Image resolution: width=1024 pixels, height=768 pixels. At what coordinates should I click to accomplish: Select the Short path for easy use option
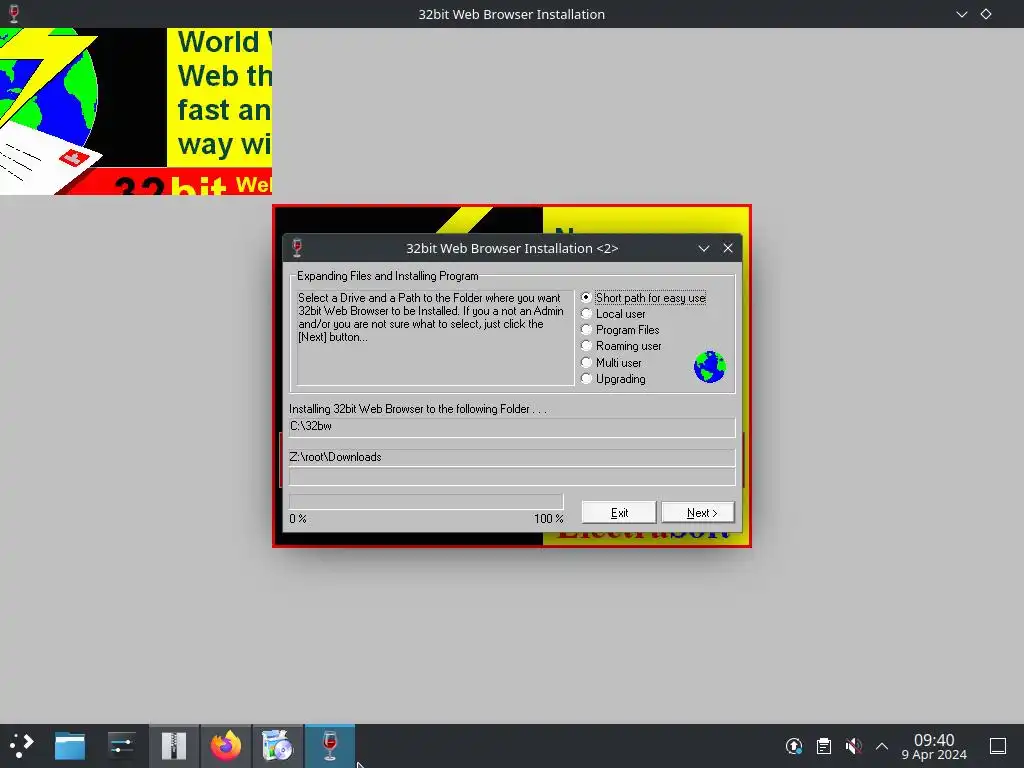(643, 298)
